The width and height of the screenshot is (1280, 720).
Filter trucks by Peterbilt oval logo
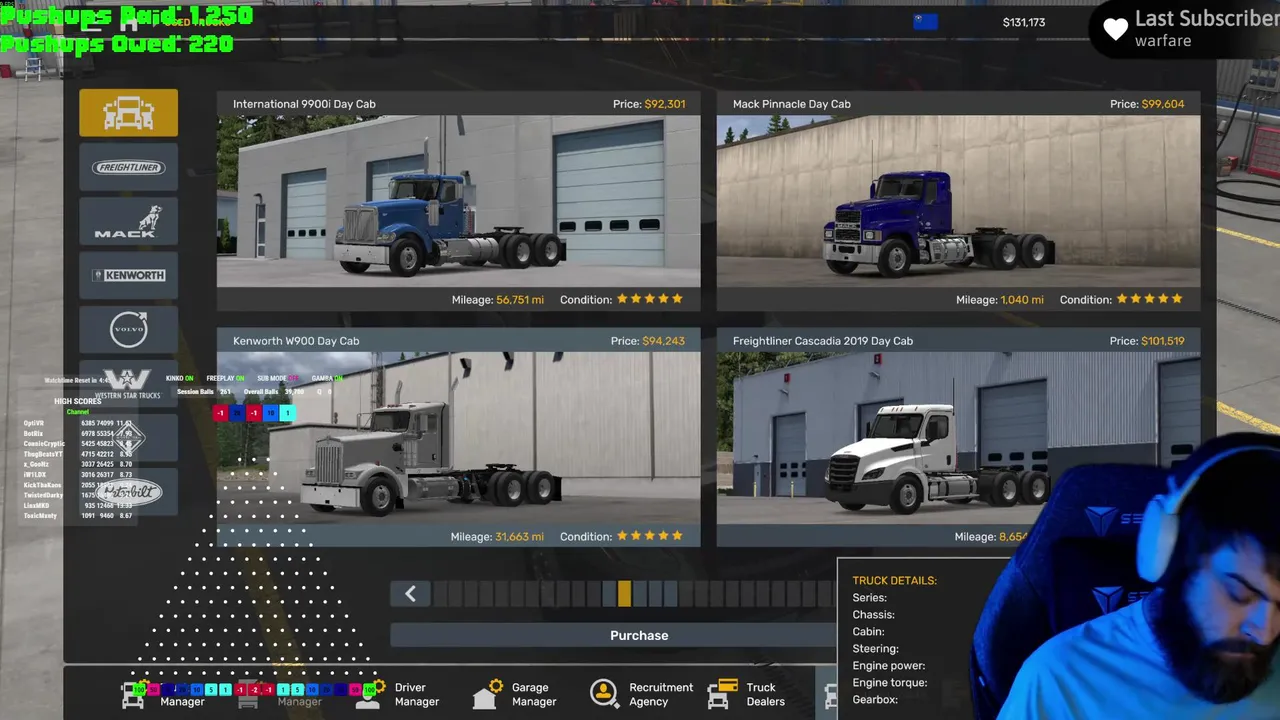[128, 491]
